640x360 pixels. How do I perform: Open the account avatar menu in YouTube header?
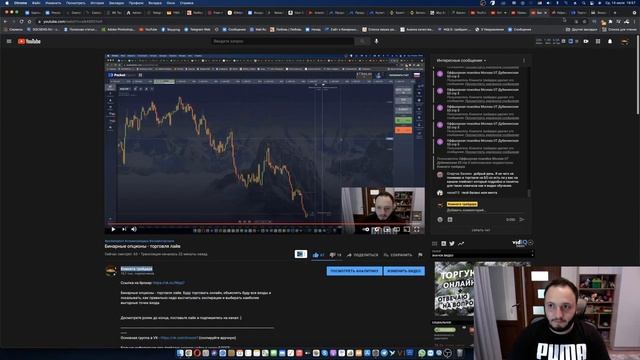coord(624,41)
